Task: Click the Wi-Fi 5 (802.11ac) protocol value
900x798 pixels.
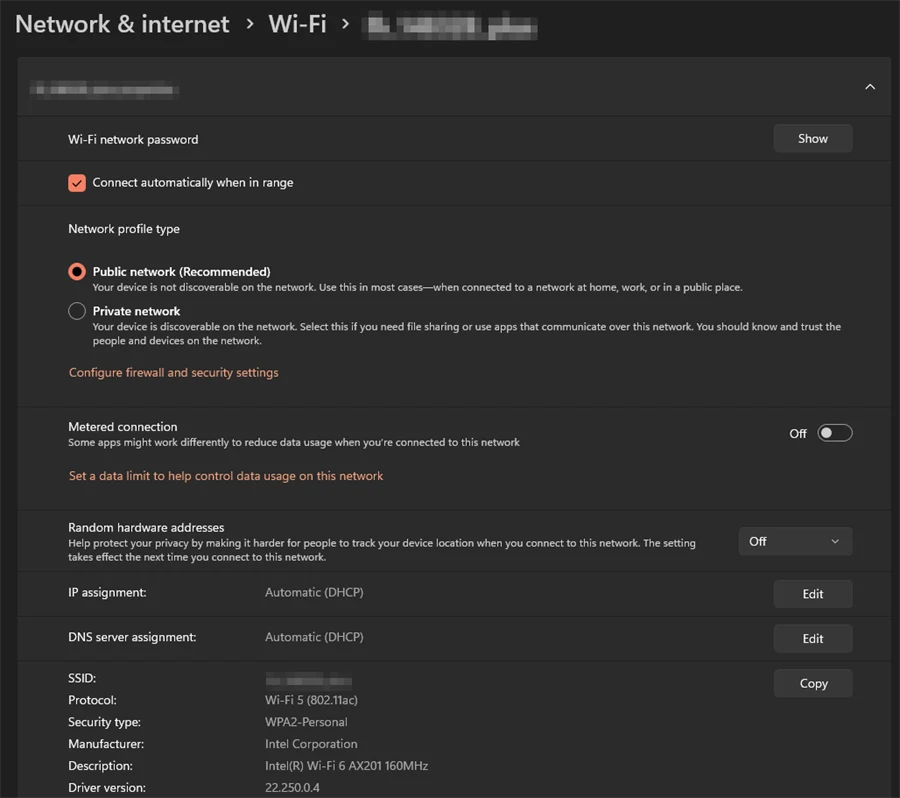Action: (x=311, y=700)
